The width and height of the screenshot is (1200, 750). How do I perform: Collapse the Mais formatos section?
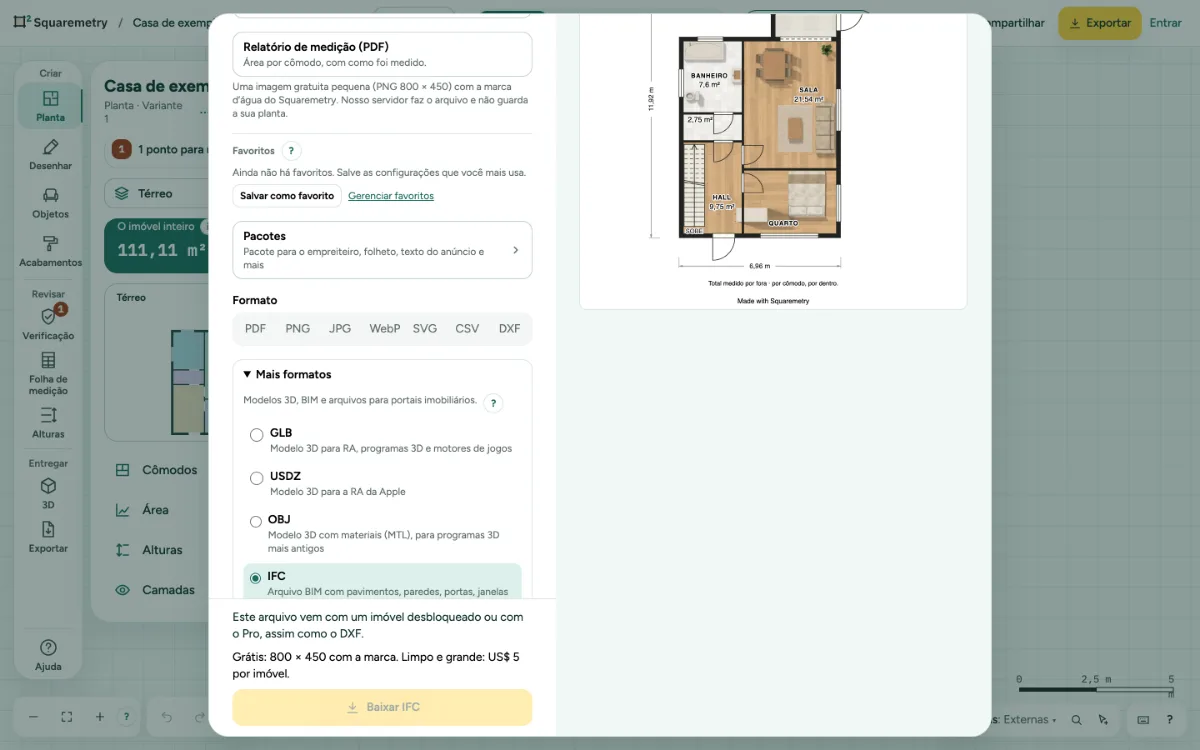[288, 374]
